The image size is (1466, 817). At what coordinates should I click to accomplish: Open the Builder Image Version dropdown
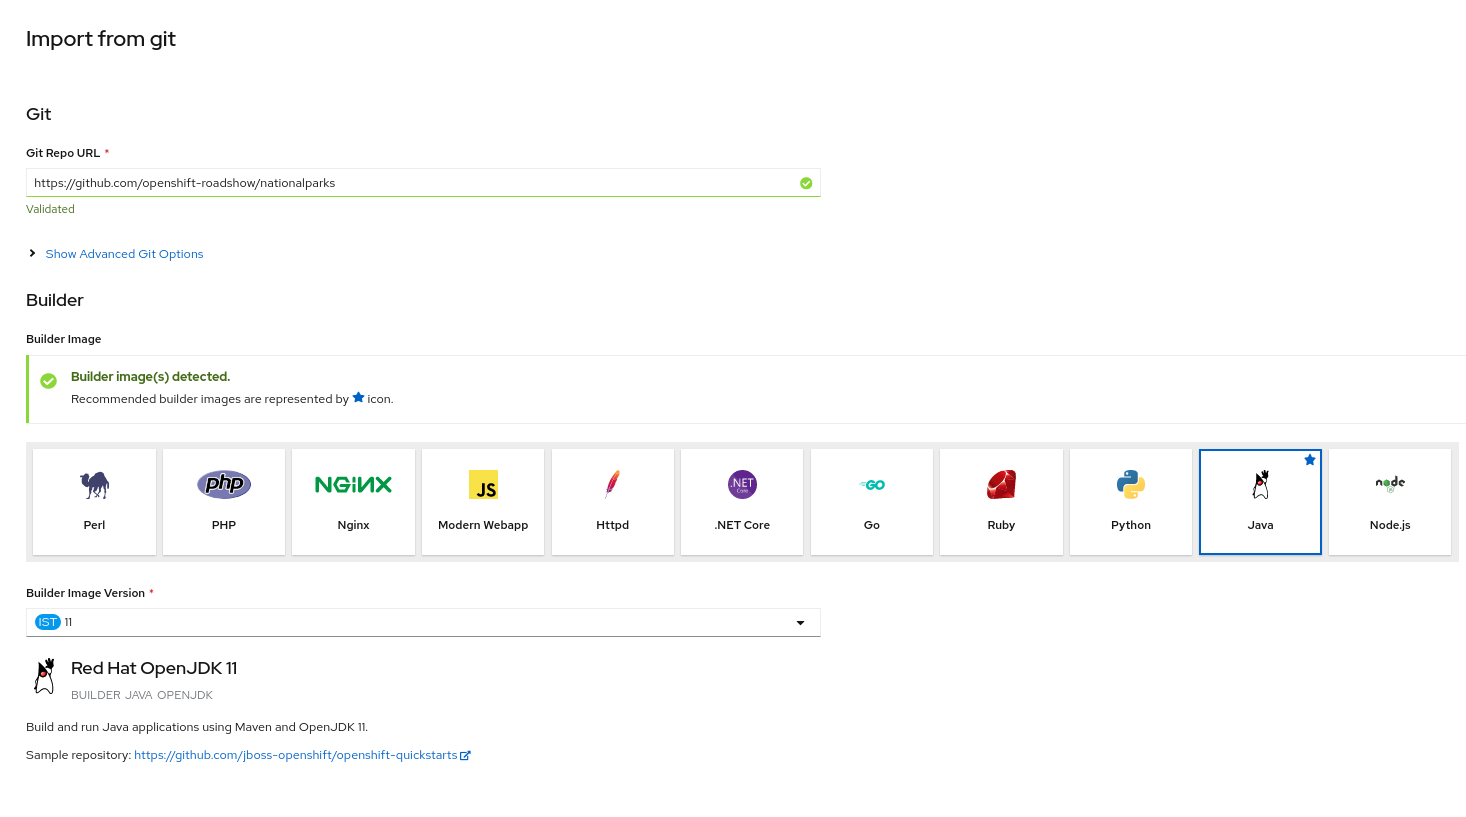(422, 621)
